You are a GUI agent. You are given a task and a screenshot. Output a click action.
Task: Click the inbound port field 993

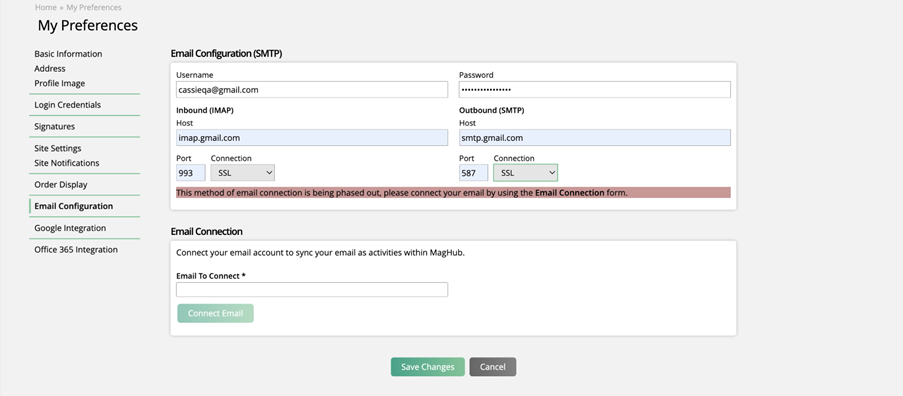tap(191, 173)
